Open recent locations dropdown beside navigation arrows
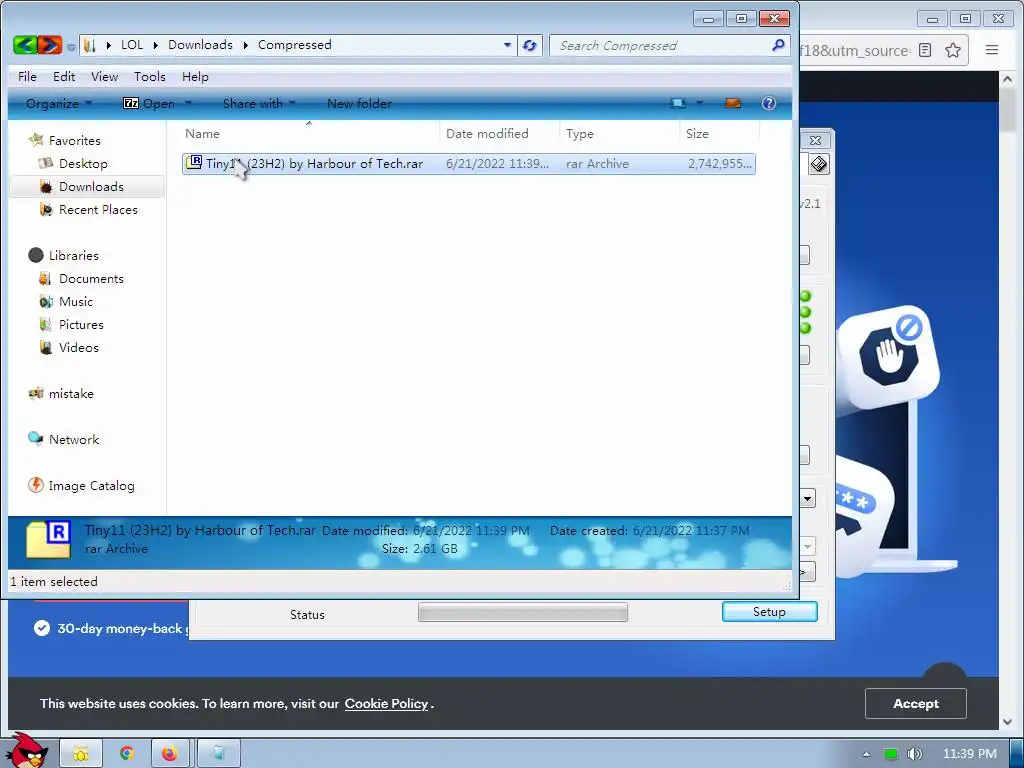Viewport: 1024px width, 768px height. [71, 47]
